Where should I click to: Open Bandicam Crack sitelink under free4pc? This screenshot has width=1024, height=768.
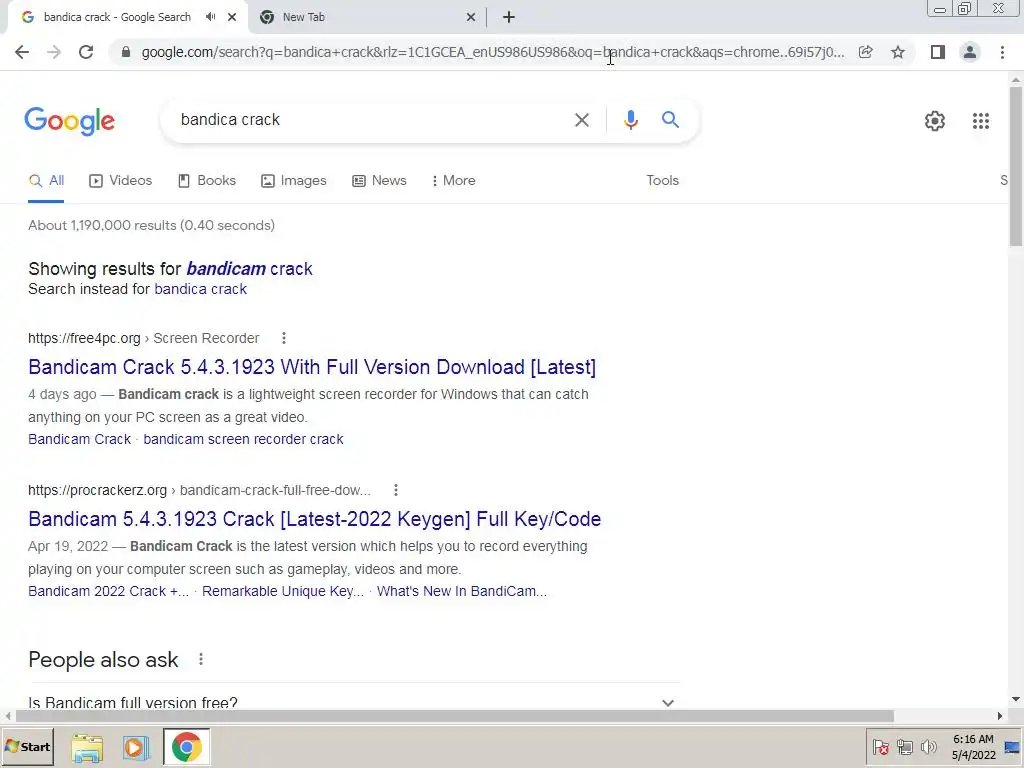[80, 440]
